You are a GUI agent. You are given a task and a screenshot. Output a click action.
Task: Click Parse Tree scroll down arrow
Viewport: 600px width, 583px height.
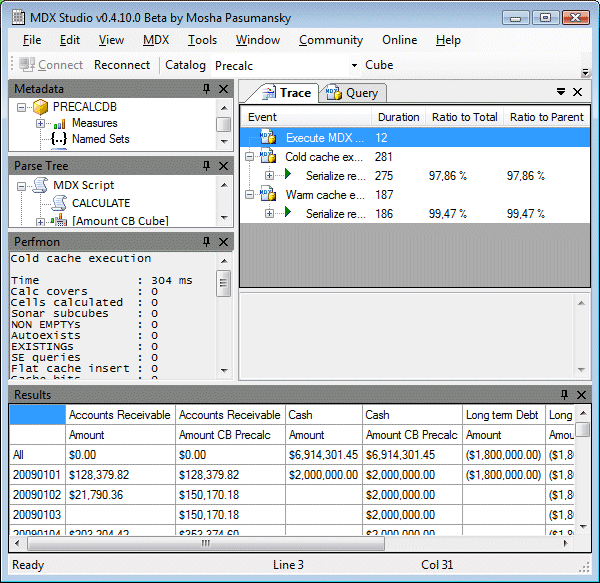(224, 218)
